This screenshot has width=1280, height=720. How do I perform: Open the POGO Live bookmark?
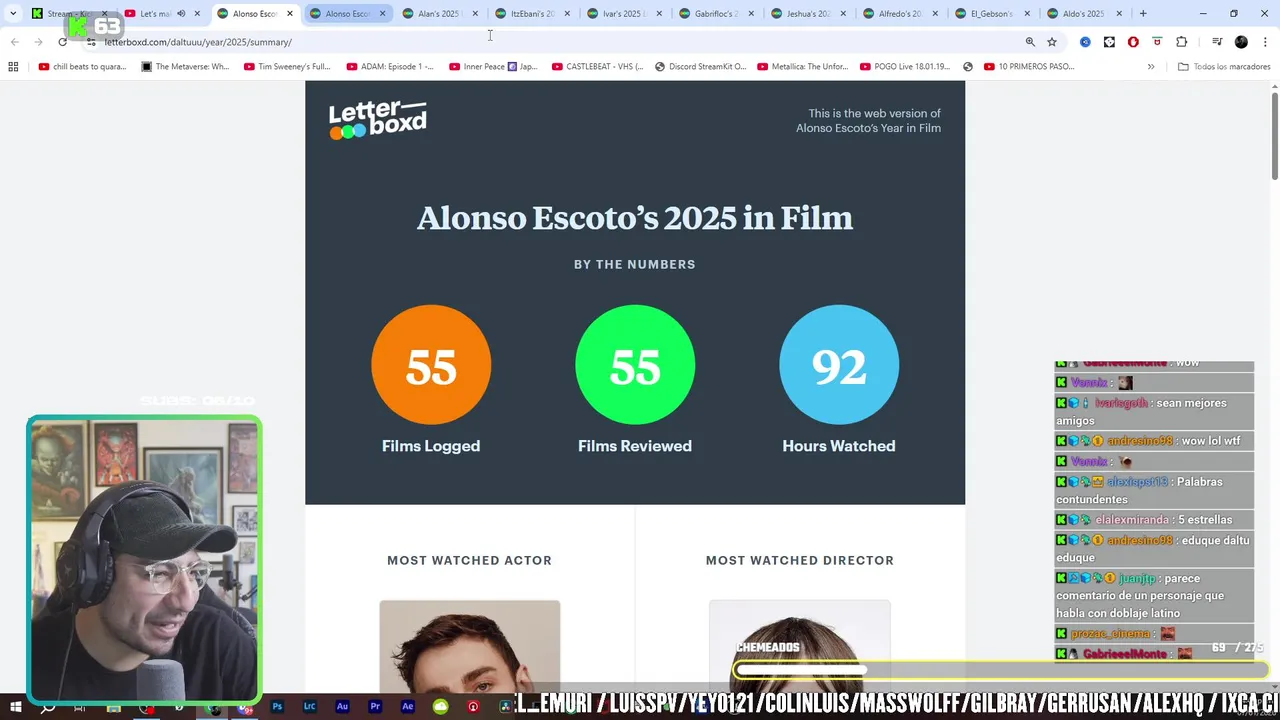point(905,67)
